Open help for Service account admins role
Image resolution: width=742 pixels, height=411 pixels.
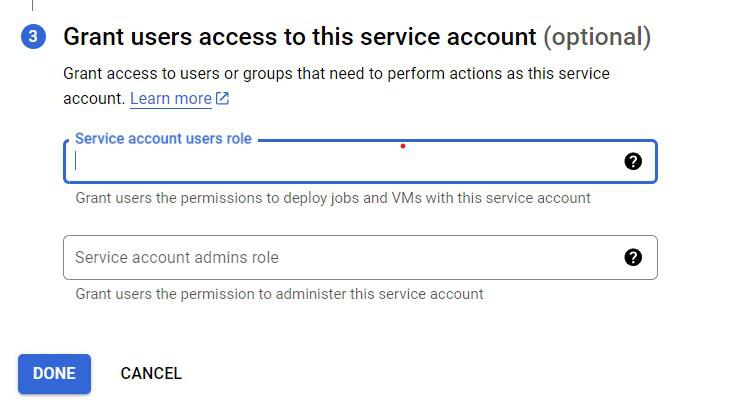point(633,257)
